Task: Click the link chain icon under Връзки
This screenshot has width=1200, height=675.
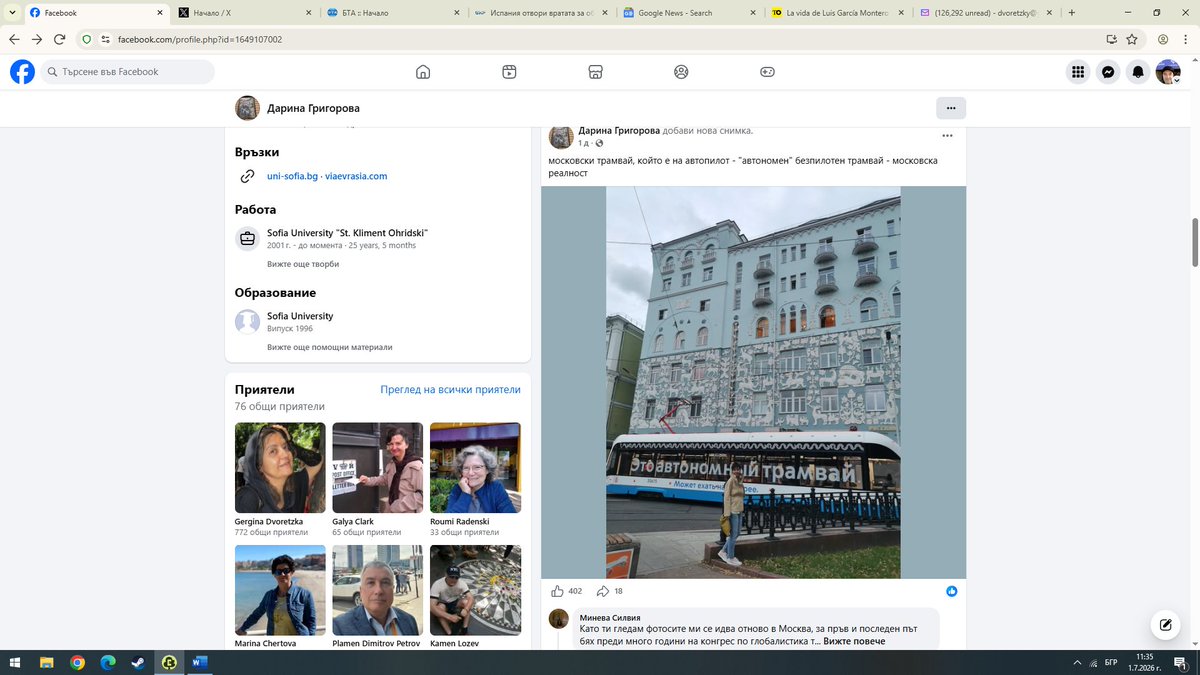Action: (247, 176)
